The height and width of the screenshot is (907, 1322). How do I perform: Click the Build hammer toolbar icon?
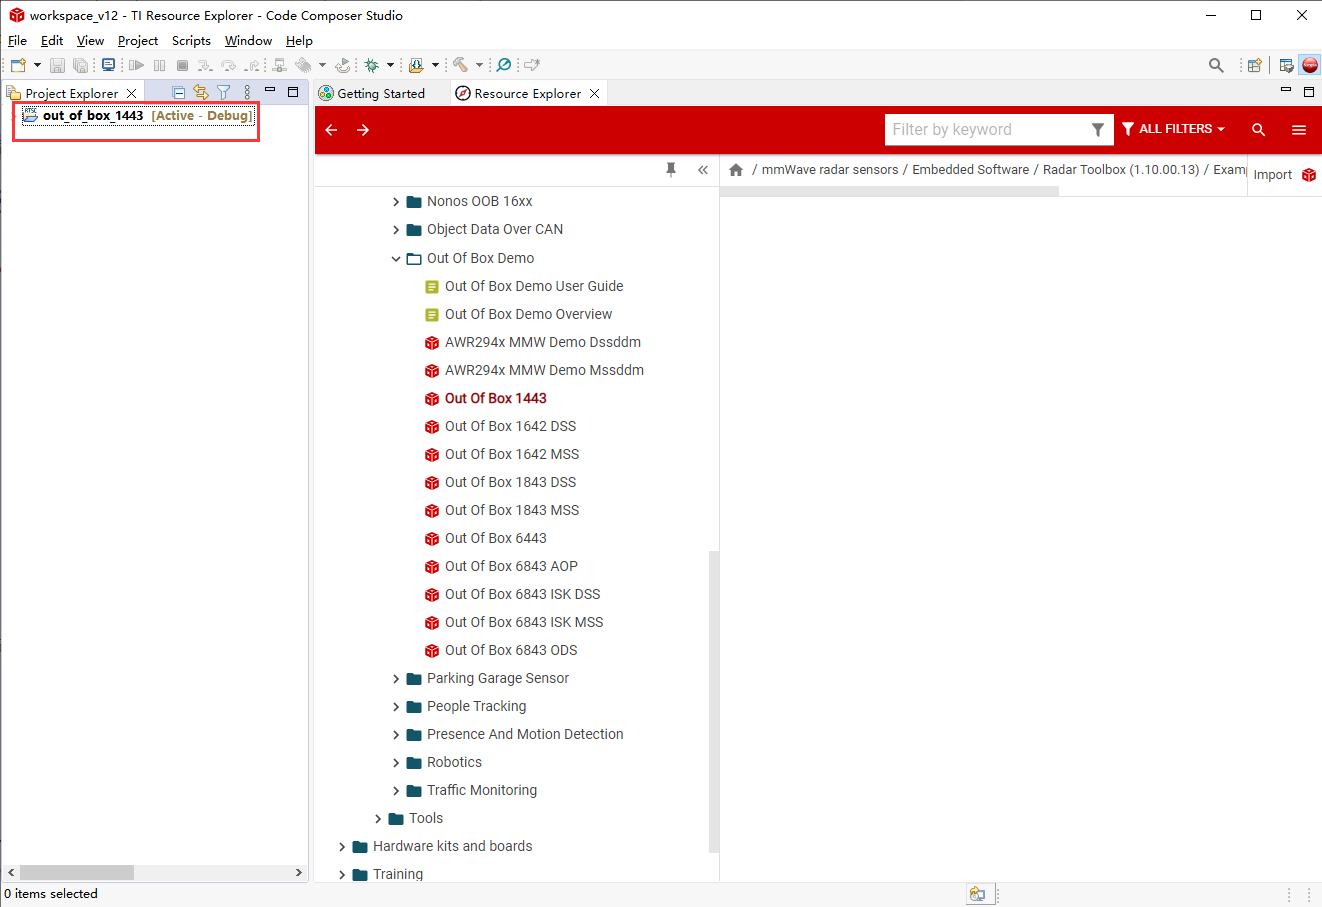[461, 65]
